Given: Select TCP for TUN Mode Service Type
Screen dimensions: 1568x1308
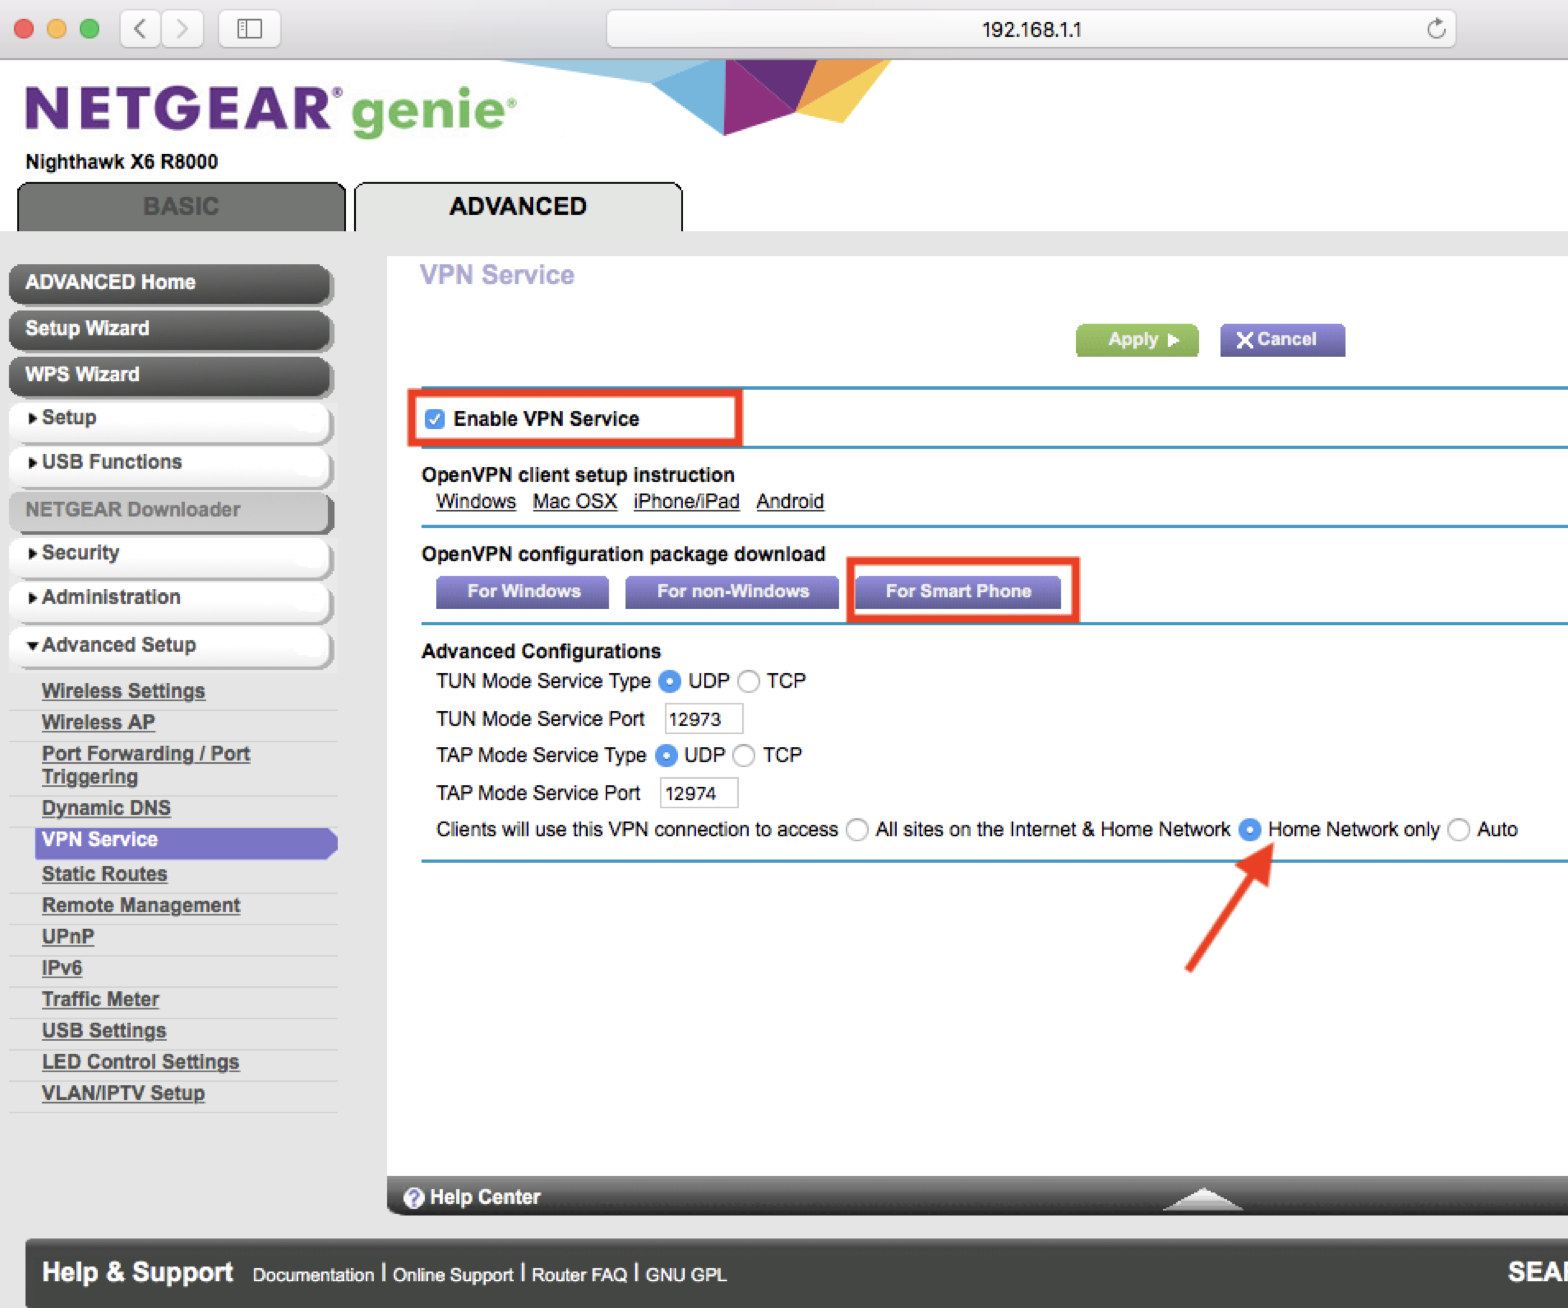Looking at the screenshot, I should [748, 682].
